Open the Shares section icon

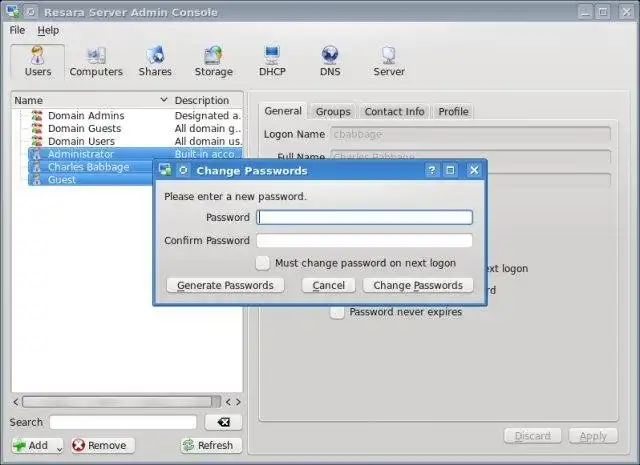155,55
